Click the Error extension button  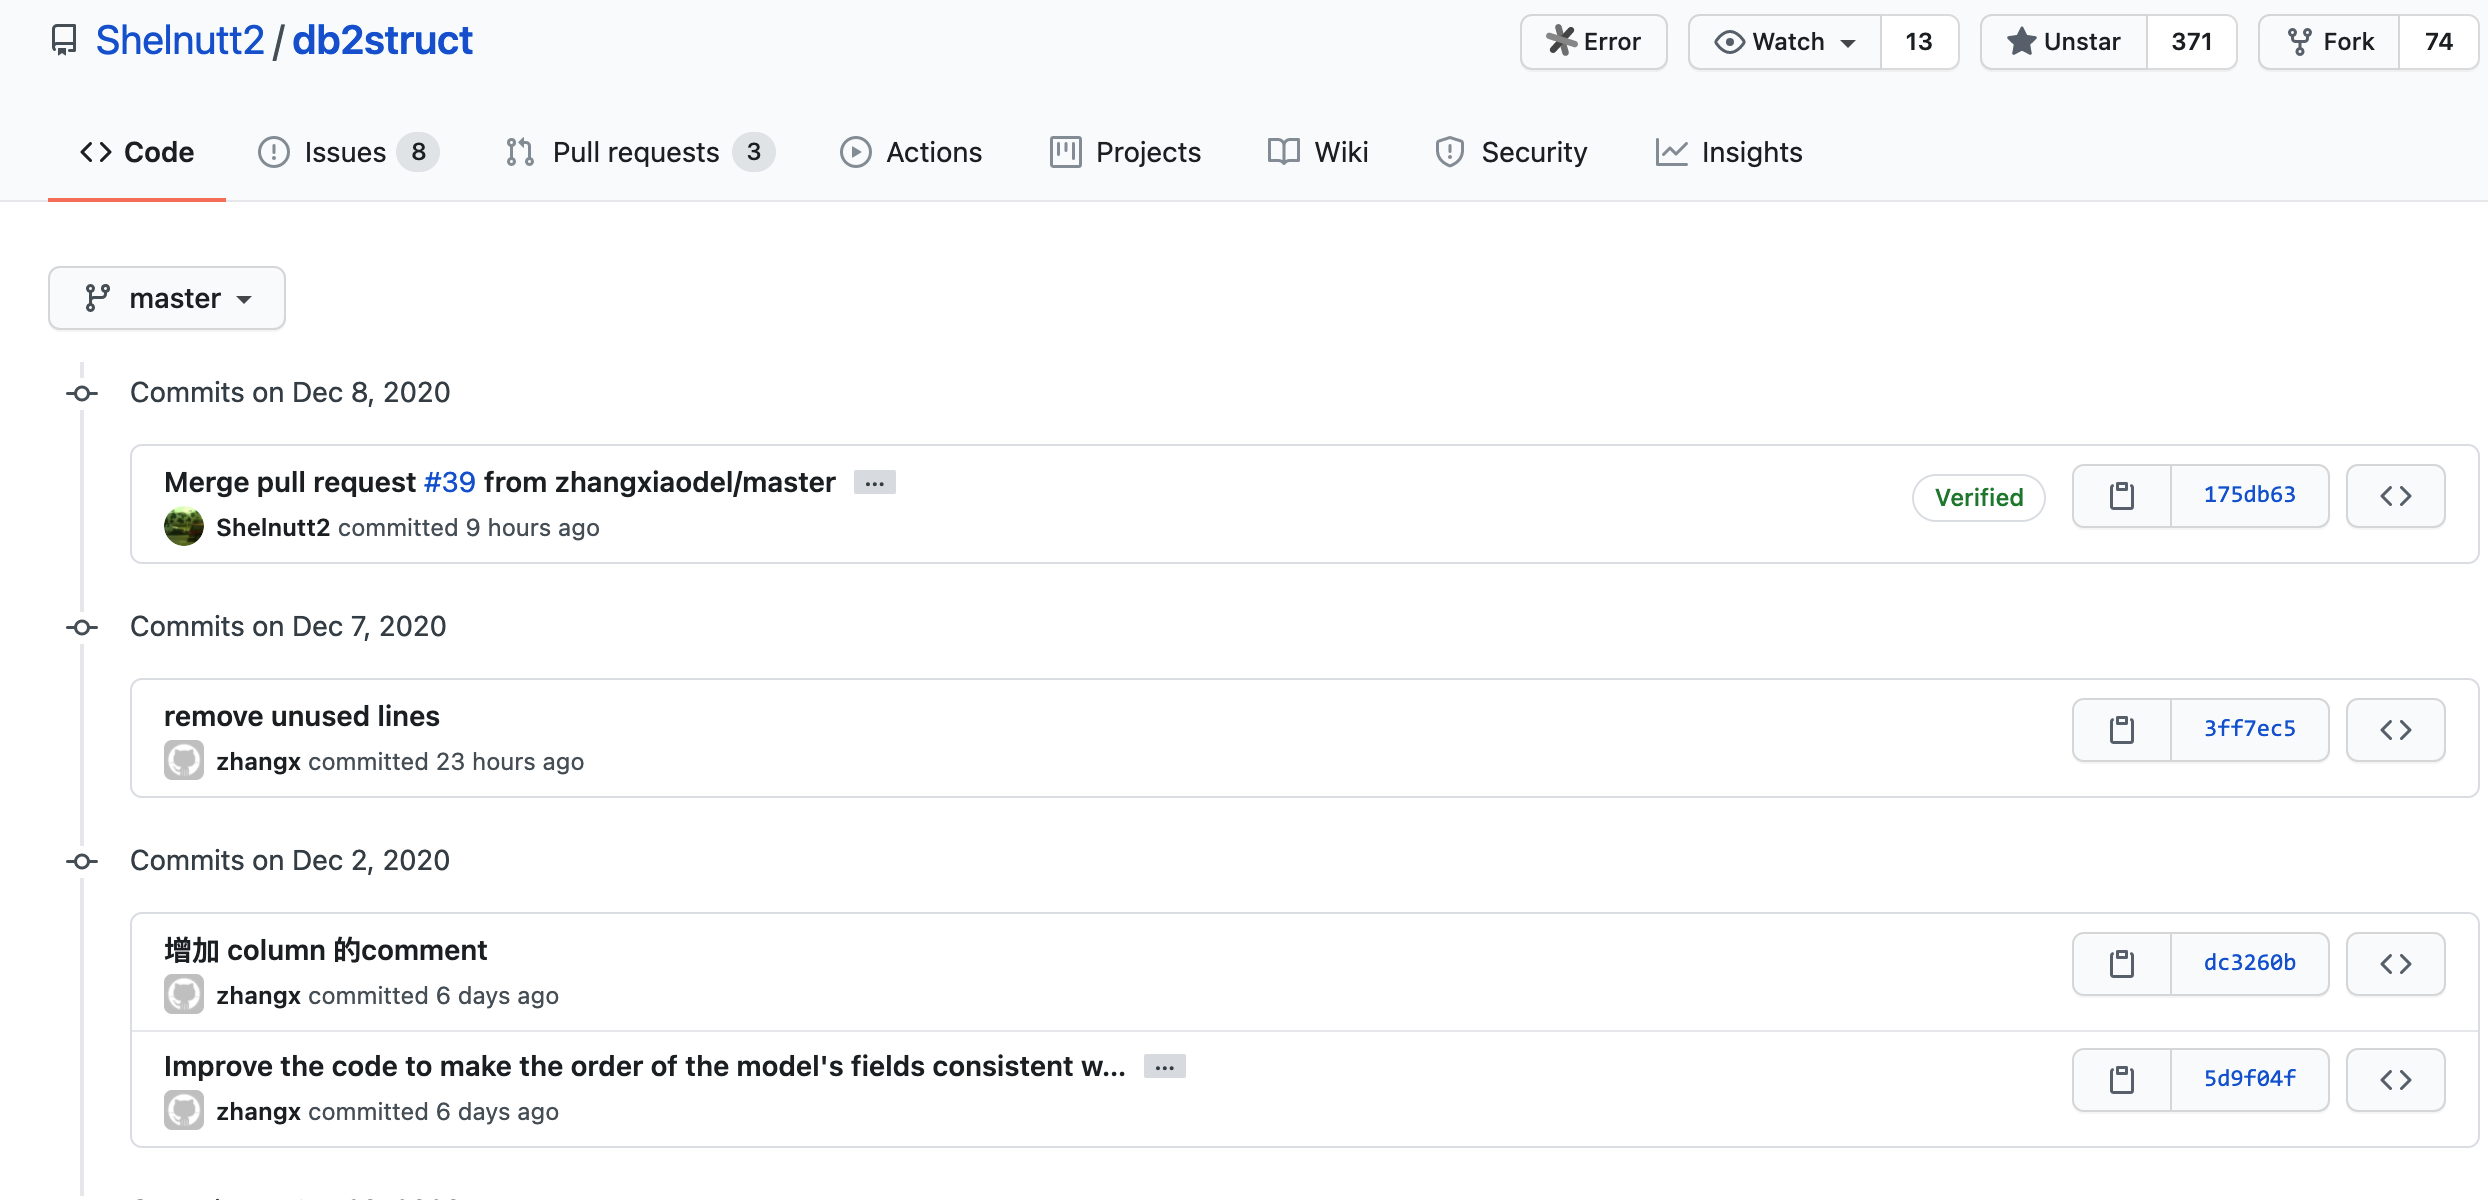[x=1593, y=42]
